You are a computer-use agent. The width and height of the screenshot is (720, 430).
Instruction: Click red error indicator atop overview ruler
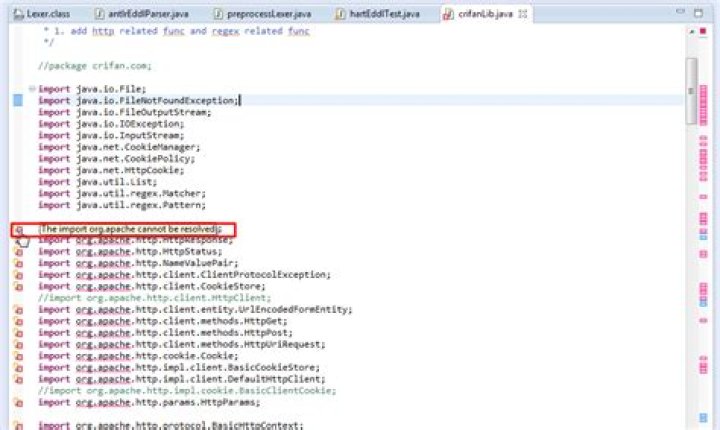pyautogui.click(x=703, y=31)
